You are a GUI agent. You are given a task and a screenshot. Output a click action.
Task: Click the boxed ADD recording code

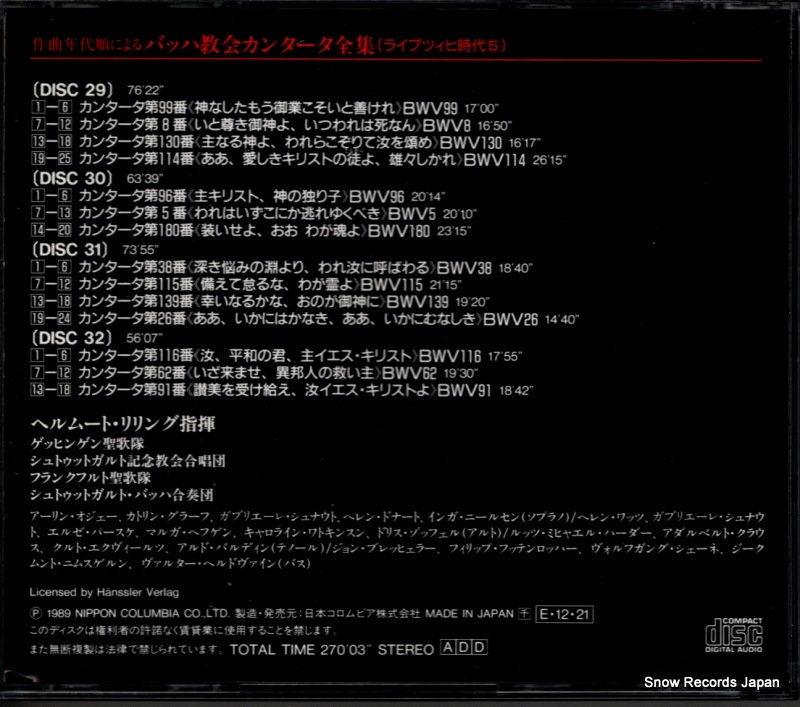coord(464,647)
